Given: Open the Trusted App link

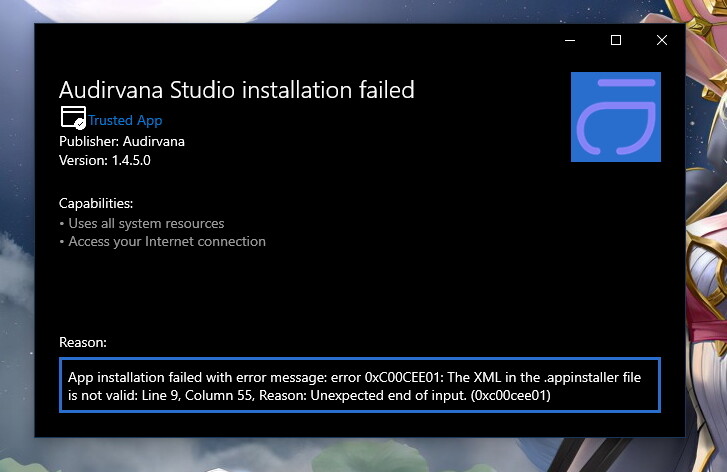Looking at the screenshot, I should tap(125, 121).
